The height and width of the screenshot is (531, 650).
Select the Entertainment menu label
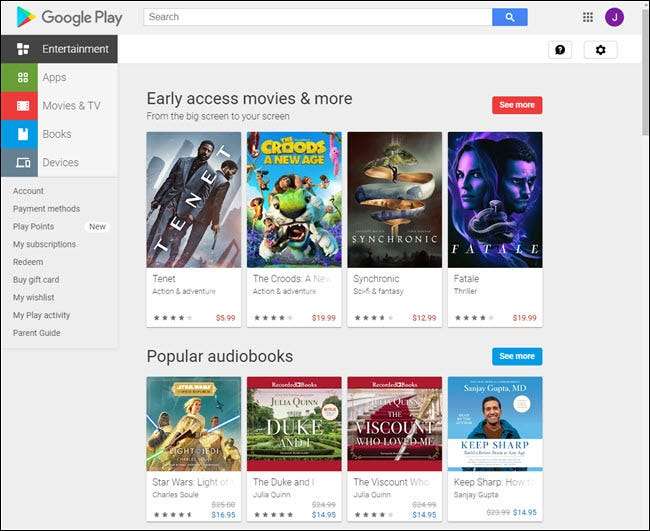click(x=75, y=49)
